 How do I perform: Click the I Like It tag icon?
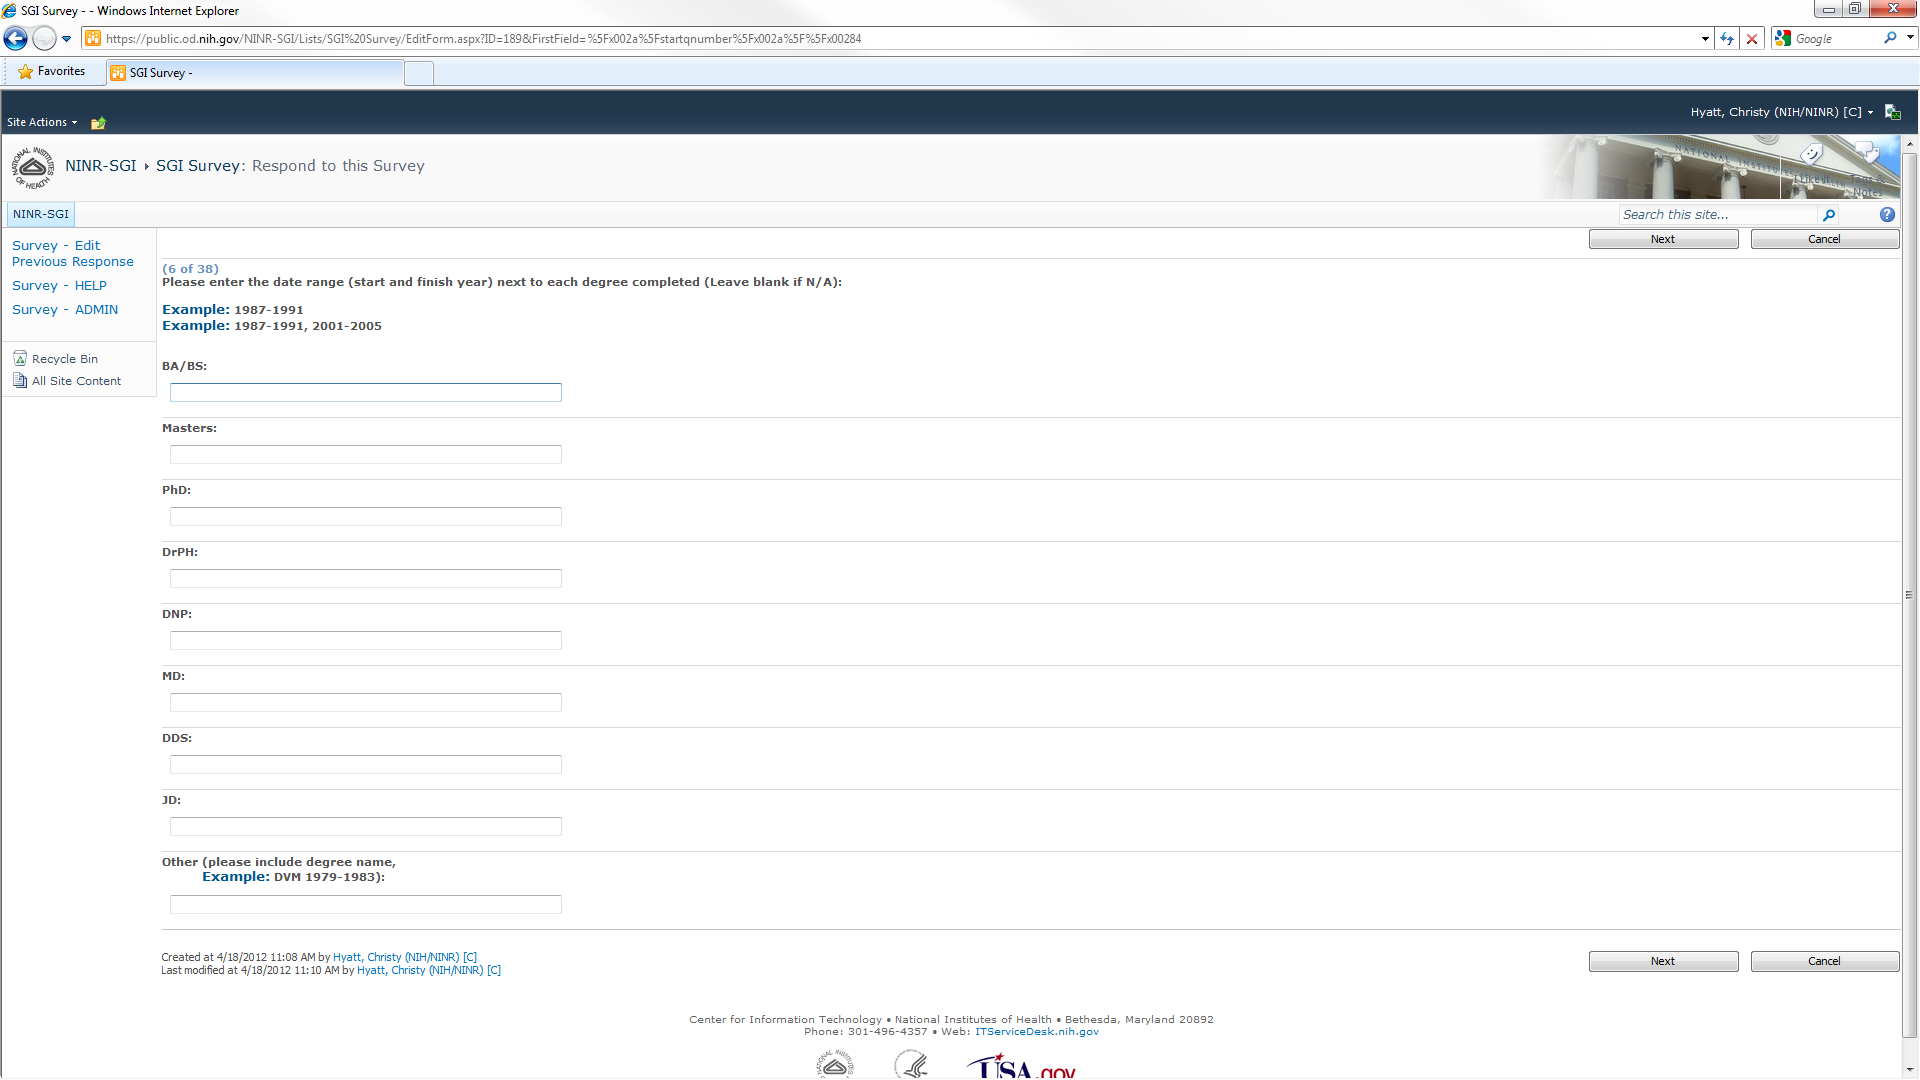pos(1812,156)
